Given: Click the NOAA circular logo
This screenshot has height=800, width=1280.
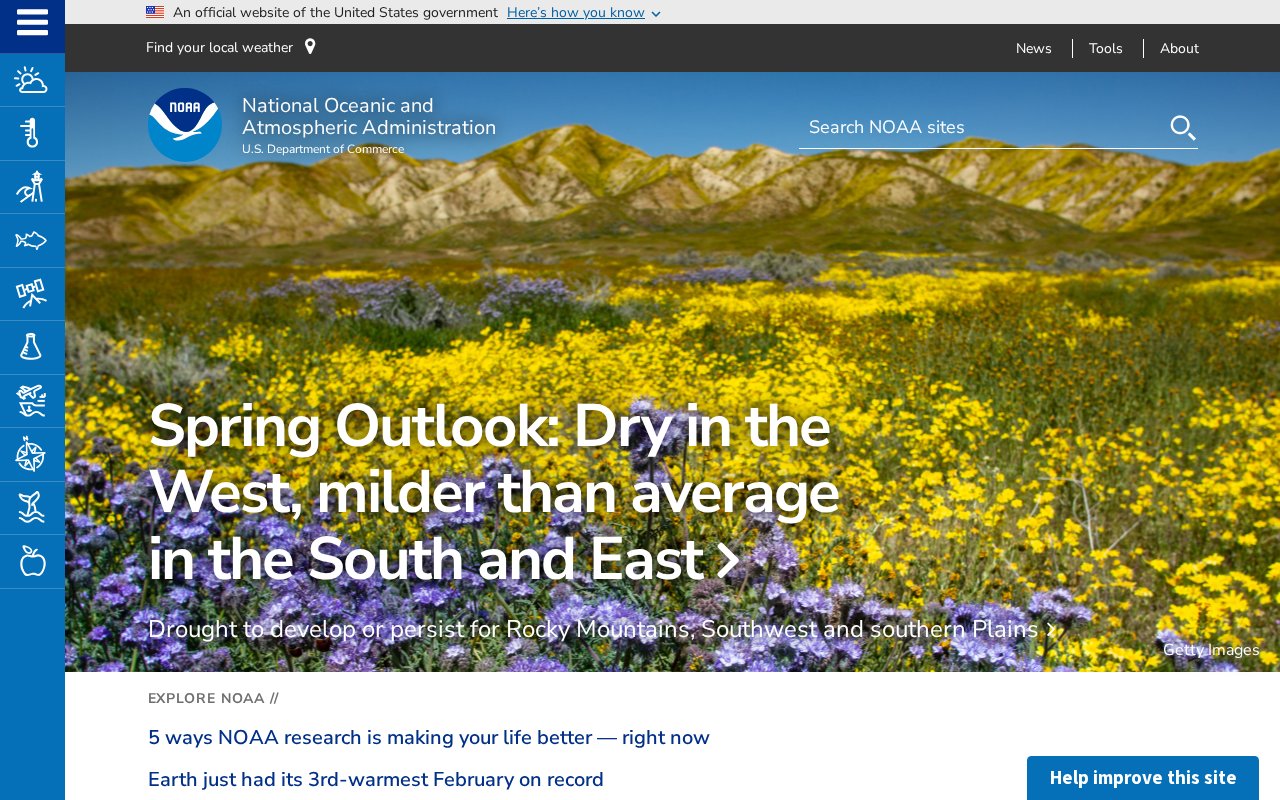Looking at the screenshot, I should [185, 125].
